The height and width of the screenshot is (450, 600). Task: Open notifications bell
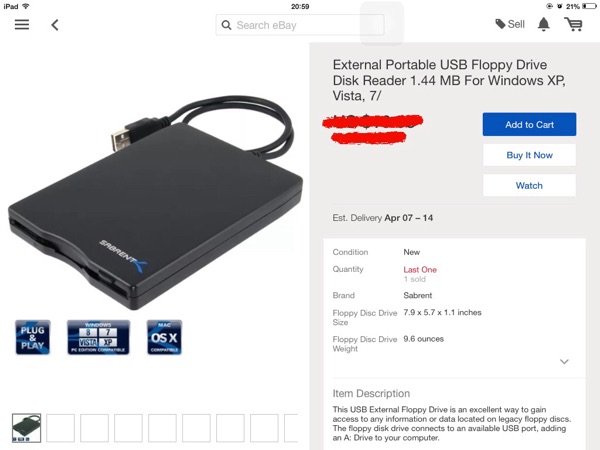[x=543, y=24]
